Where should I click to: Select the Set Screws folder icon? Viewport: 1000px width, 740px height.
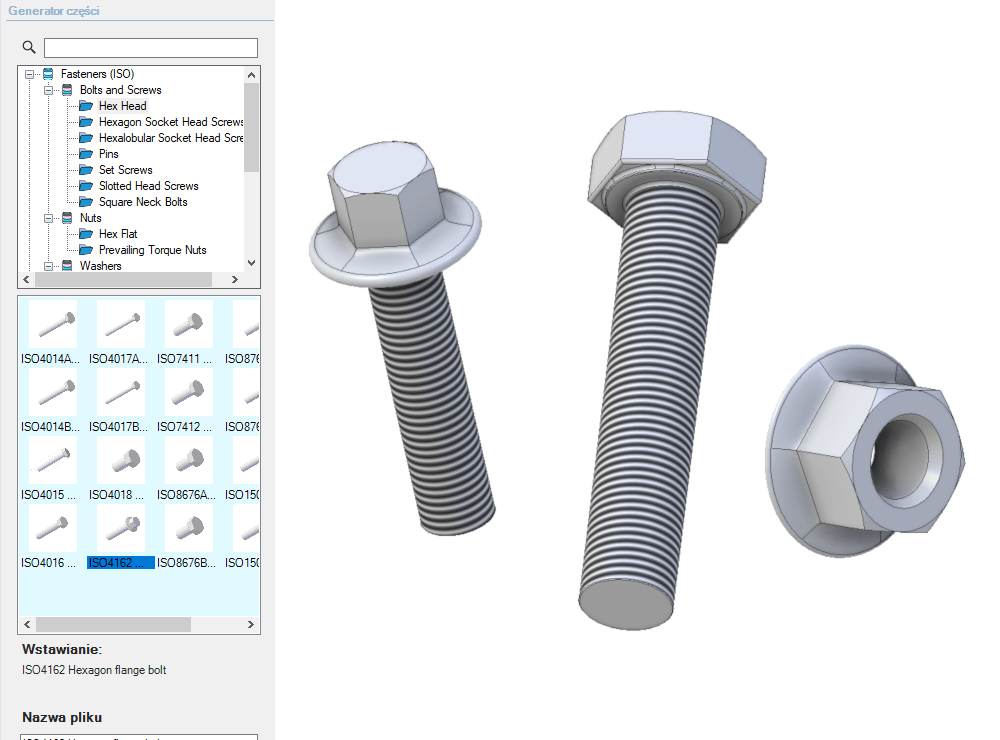tap(86, 170)
